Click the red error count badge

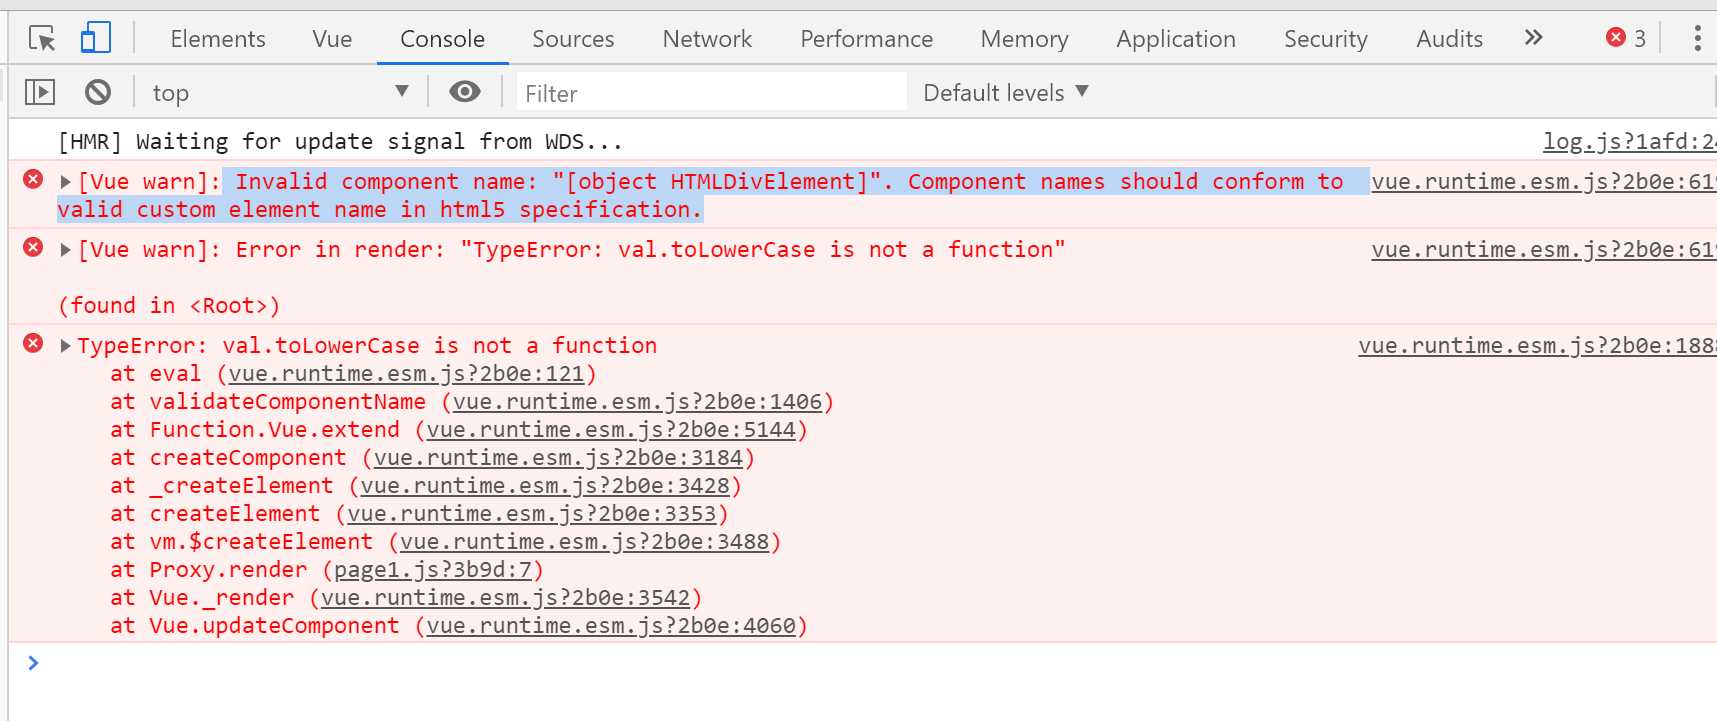pyautogui.click(x=1626, y=38)
